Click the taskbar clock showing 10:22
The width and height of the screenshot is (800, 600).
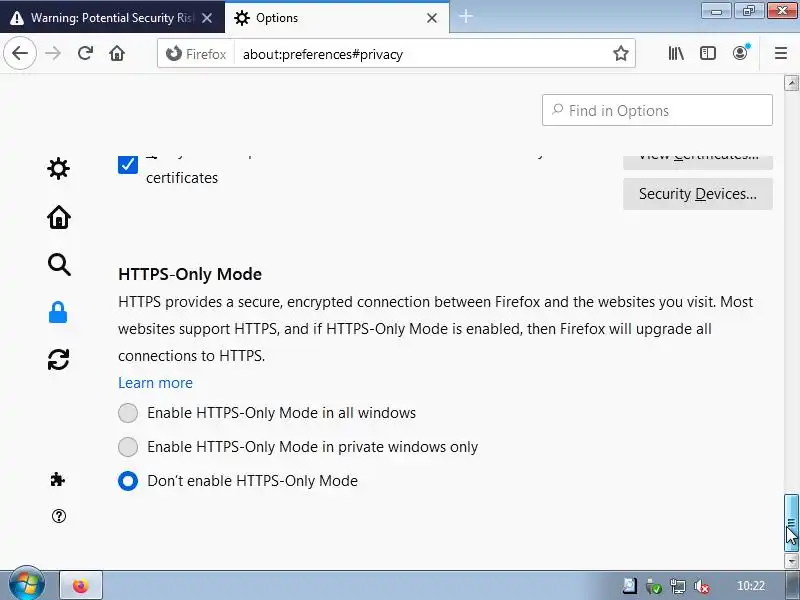(751, 586)
